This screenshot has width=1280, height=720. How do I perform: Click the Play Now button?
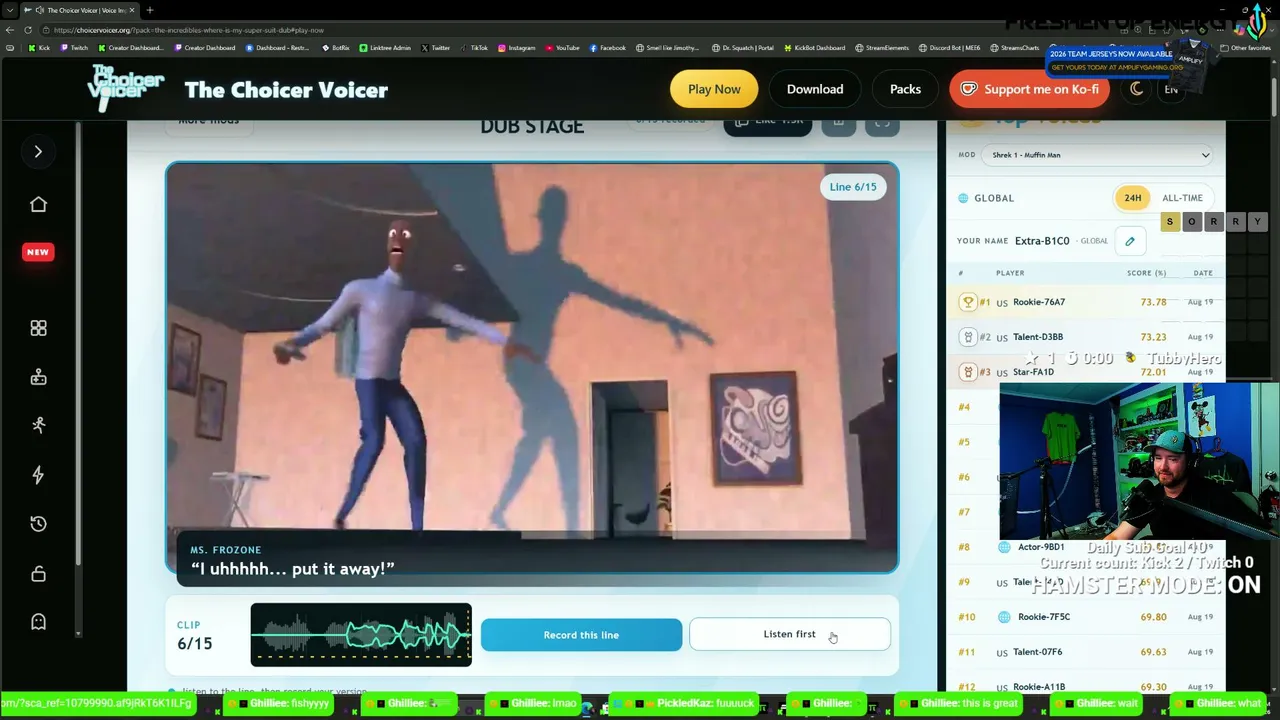714,89
